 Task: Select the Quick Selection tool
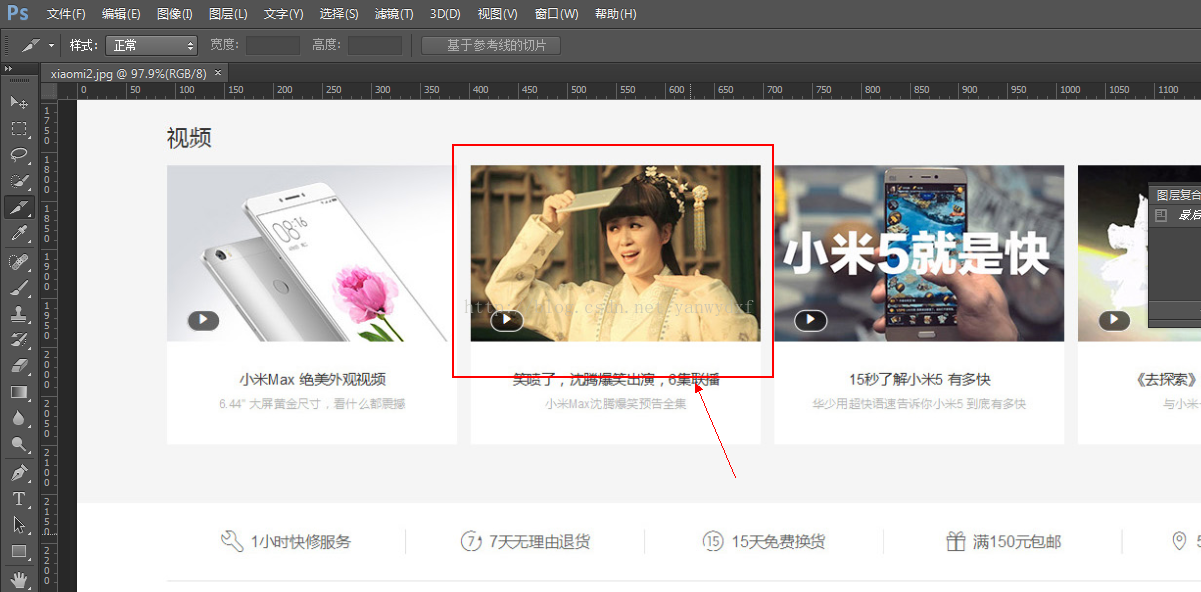(x=19, y=181)
